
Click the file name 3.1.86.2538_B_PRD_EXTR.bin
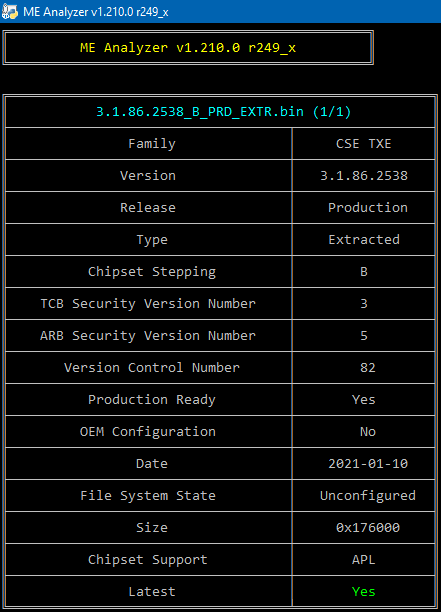(200, 112)
